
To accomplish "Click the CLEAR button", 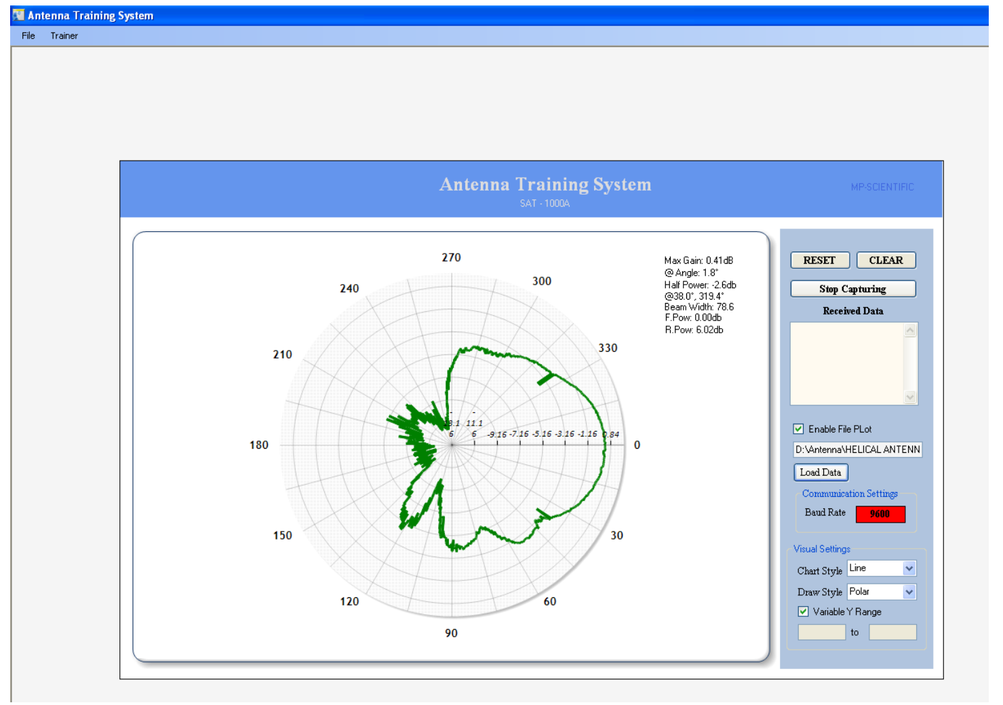I will pos(886,260).
